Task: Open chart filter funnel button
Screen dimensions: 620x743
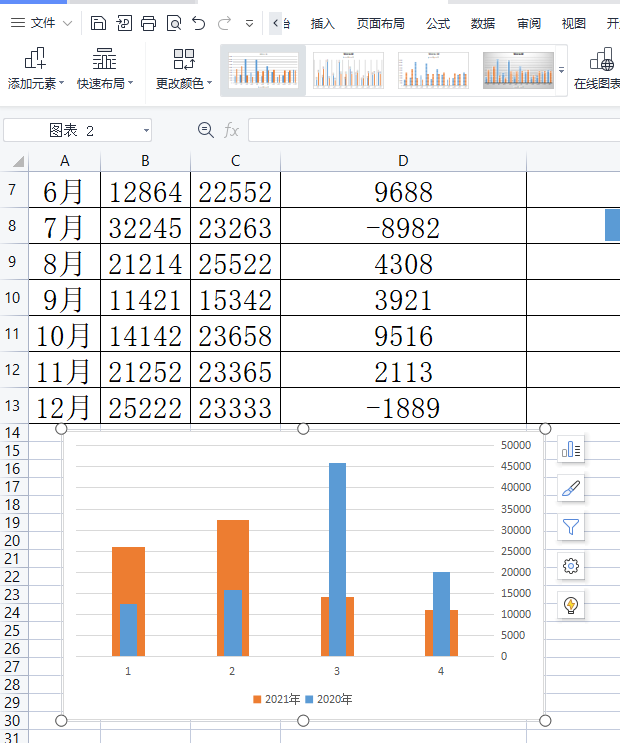Action: (x=571, y=526)
